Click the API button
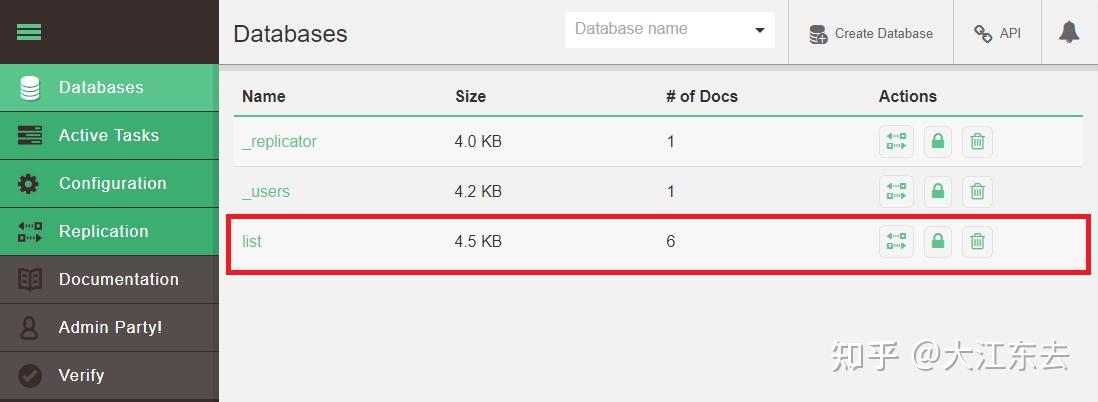 997,33
